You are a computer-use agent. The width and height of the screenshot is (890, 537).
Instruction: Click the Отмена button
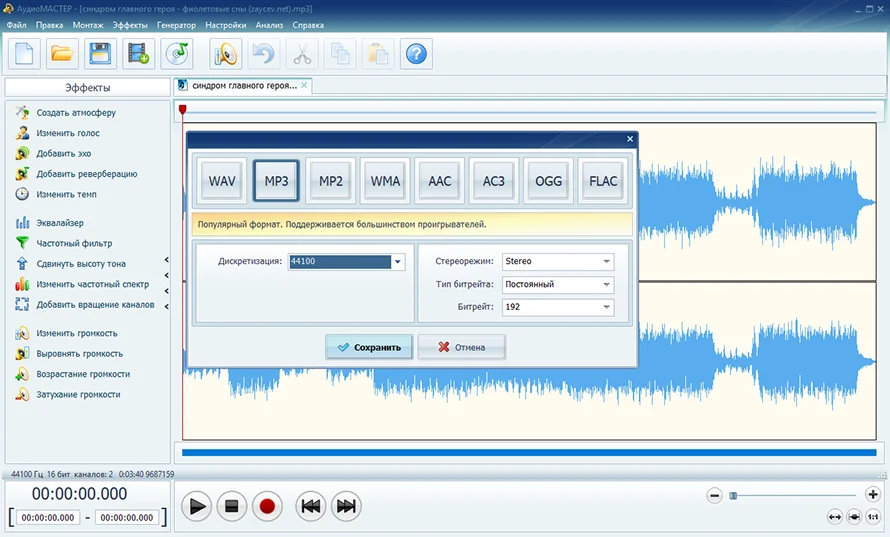coord(461,347)
